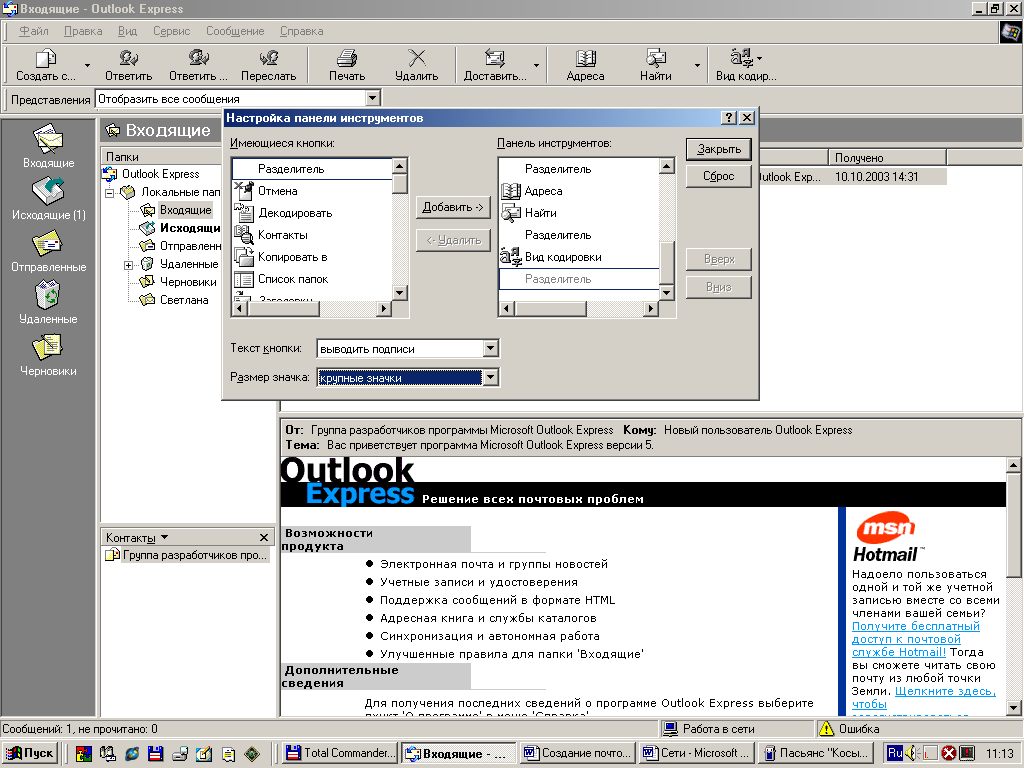1024x768 pixels.
Task: Open the Представления view dropdown
Action: 372,99
